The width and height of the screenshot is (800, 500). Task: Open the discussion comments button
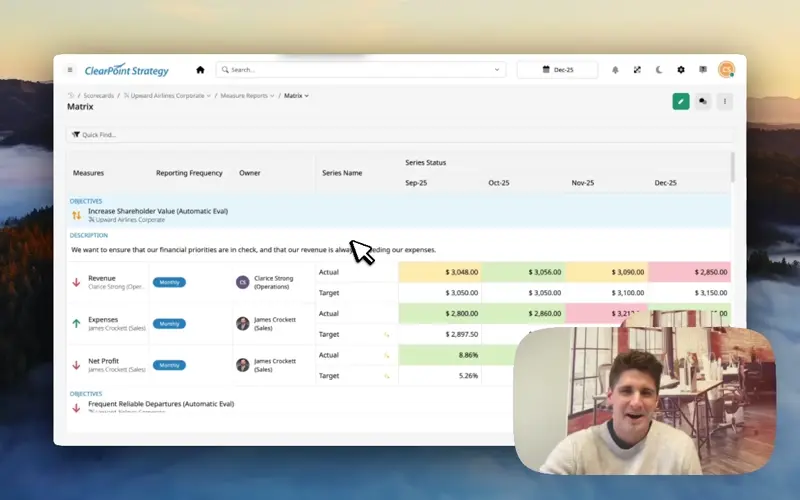(x=703, y=102)
